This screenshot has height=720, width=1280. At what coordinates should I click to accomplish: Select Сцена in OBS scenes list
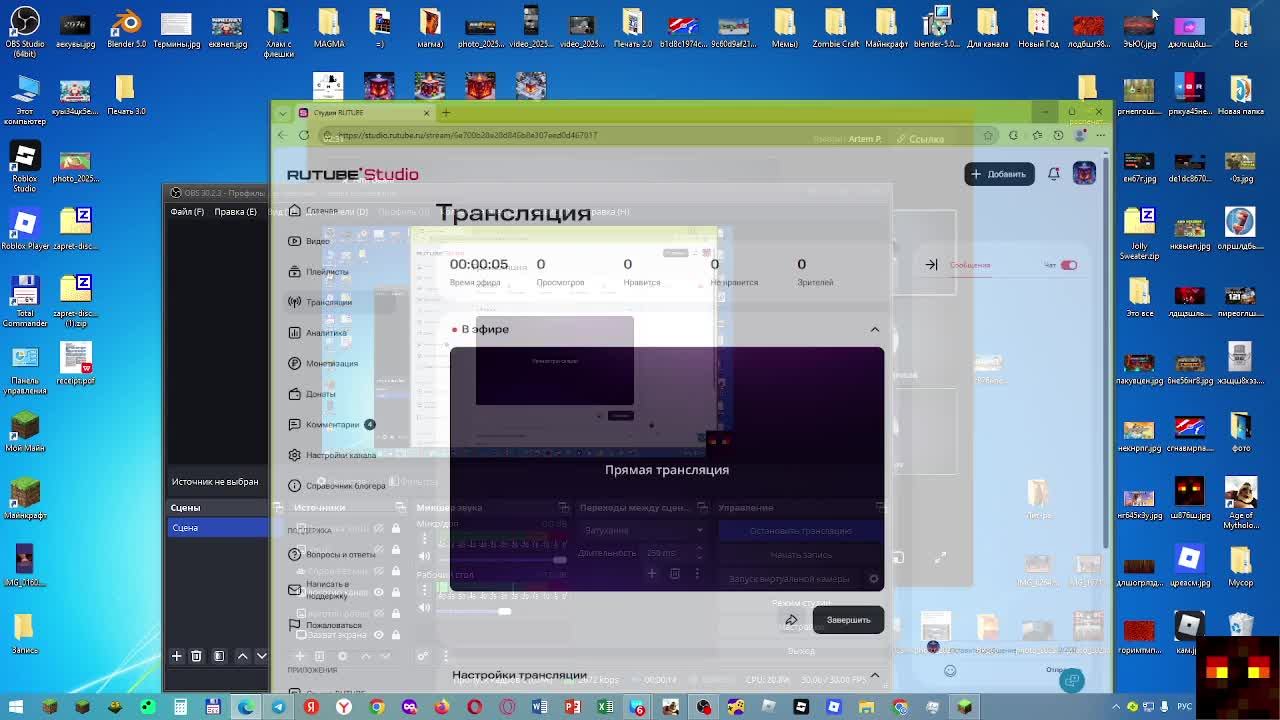click(x=218, y=527)
